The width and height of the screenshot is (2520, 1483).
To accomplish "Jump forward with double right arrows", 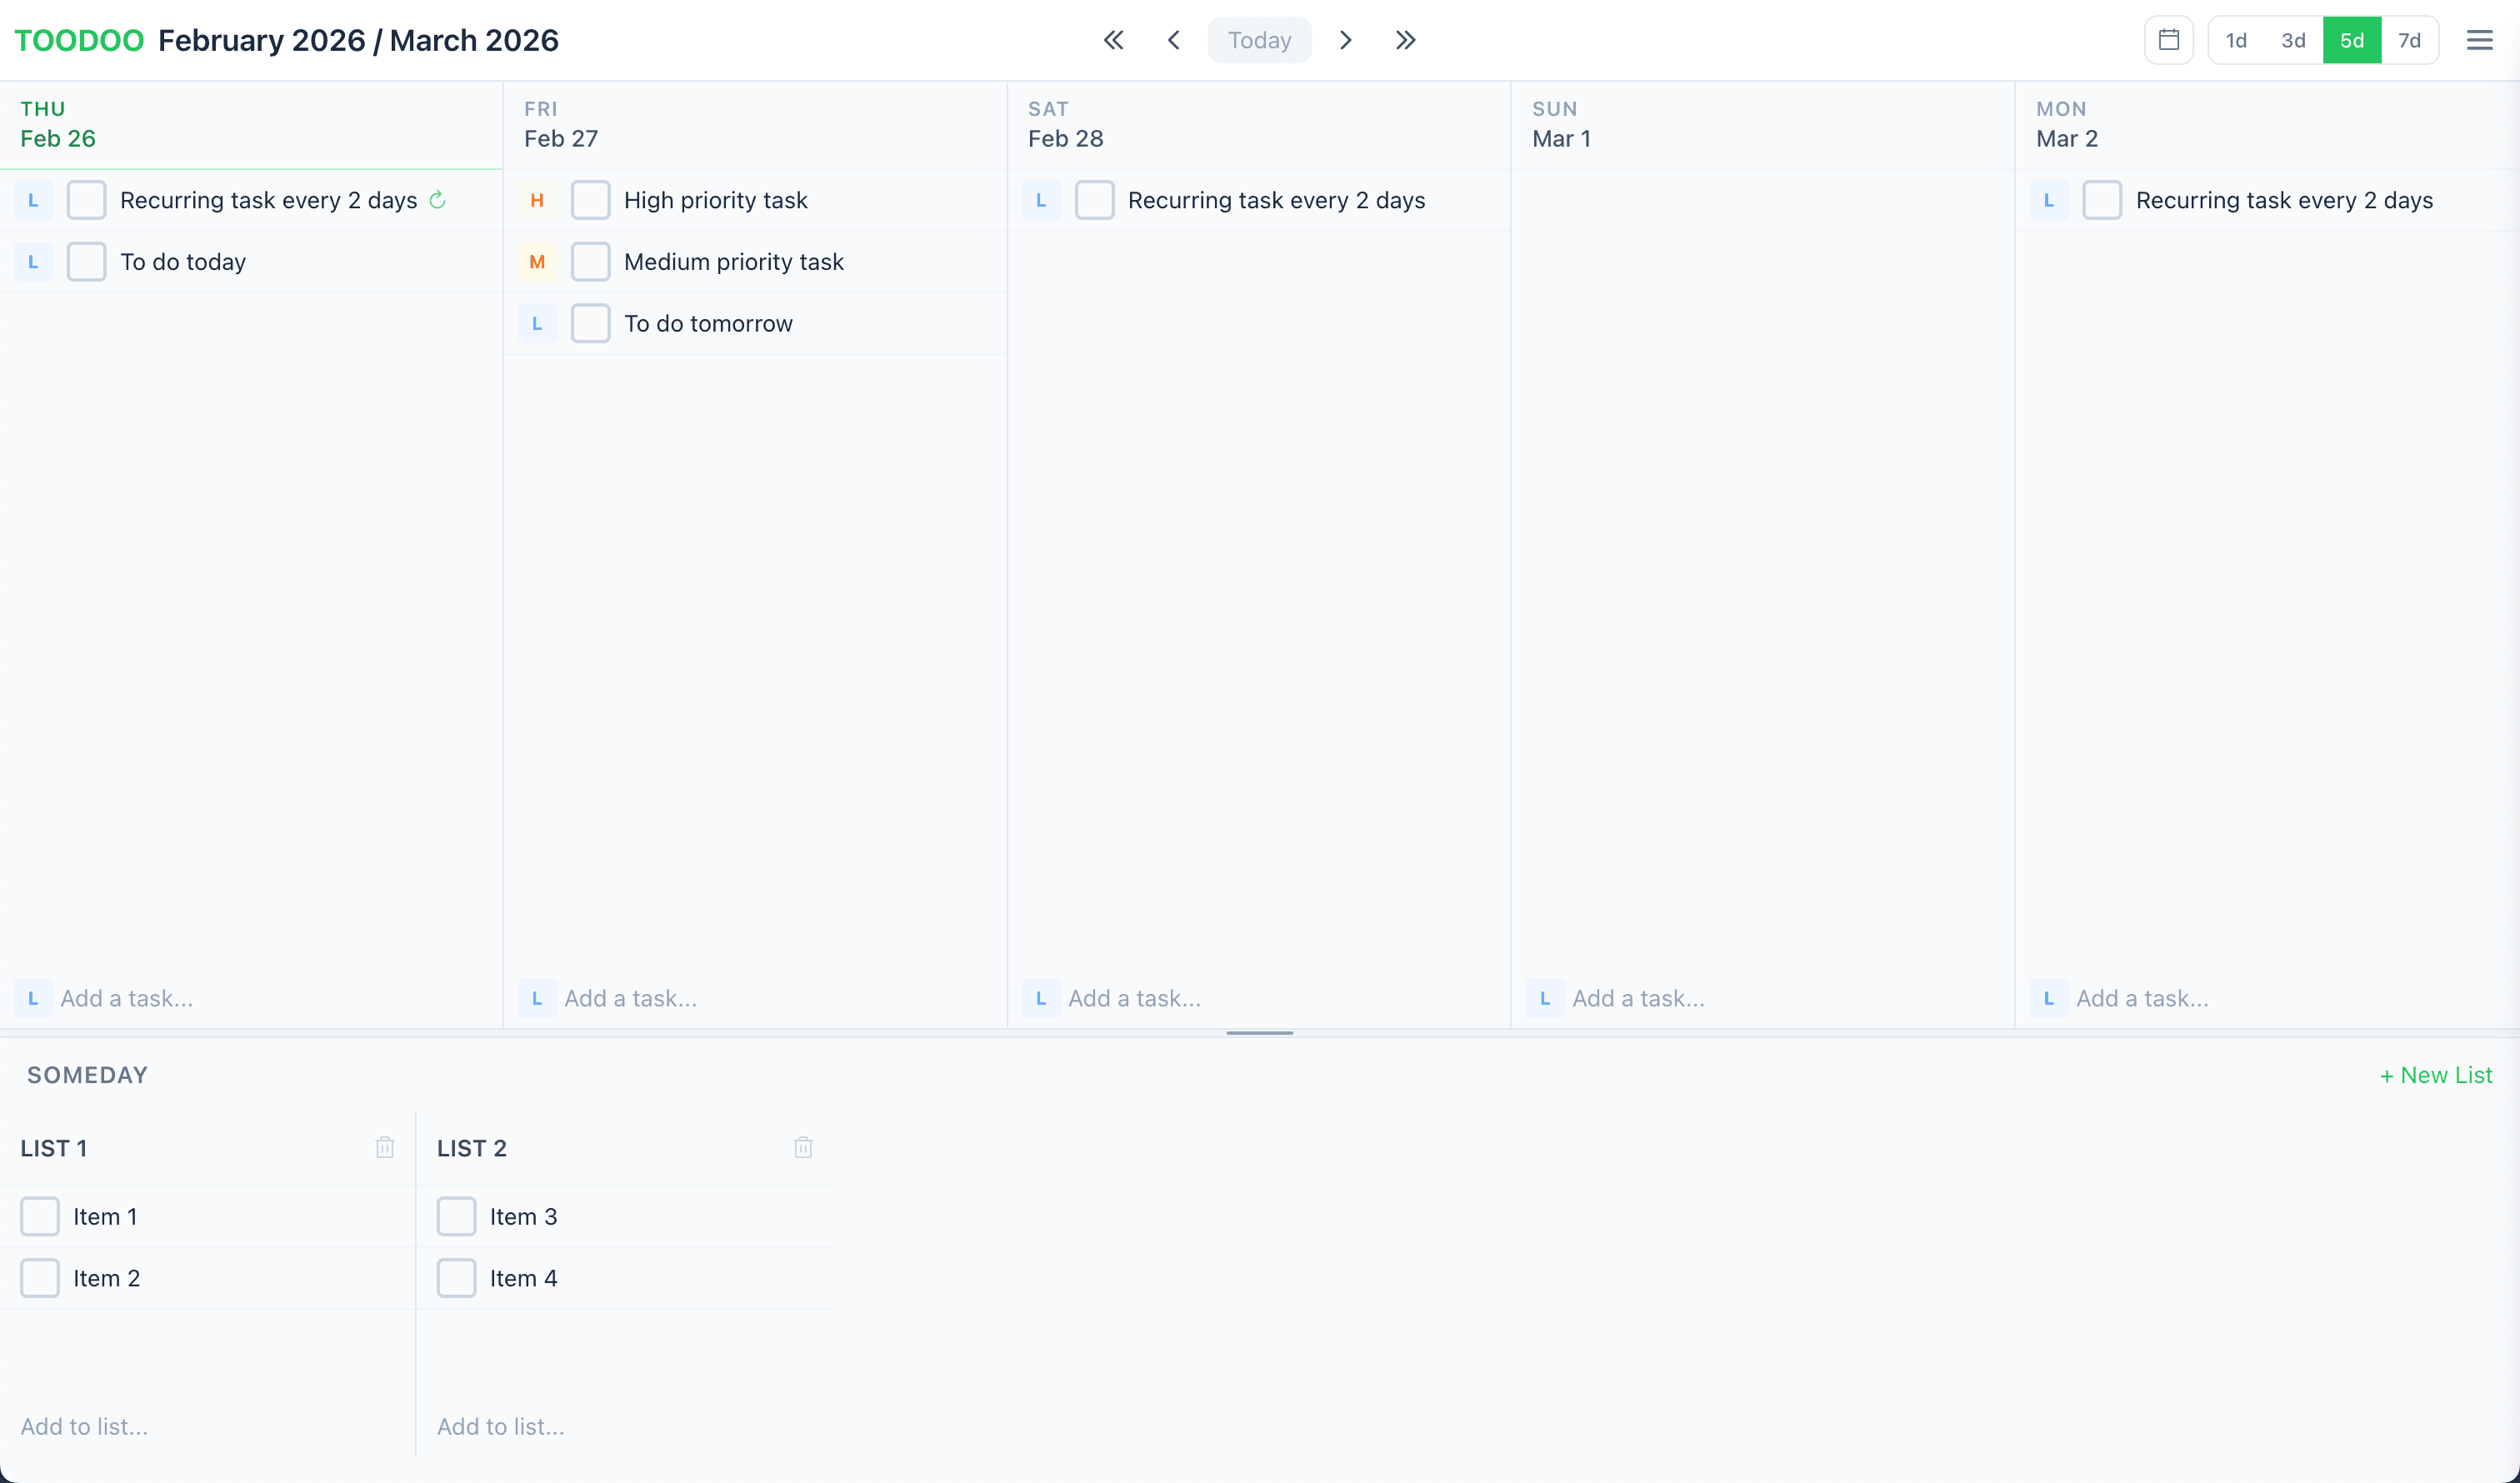I will point(1405,40).
